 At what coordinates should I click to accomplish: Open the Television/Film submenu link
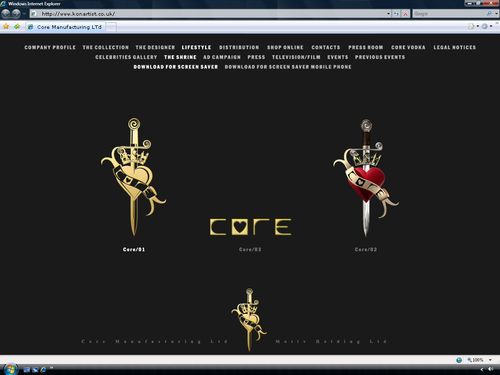point(296,57)
